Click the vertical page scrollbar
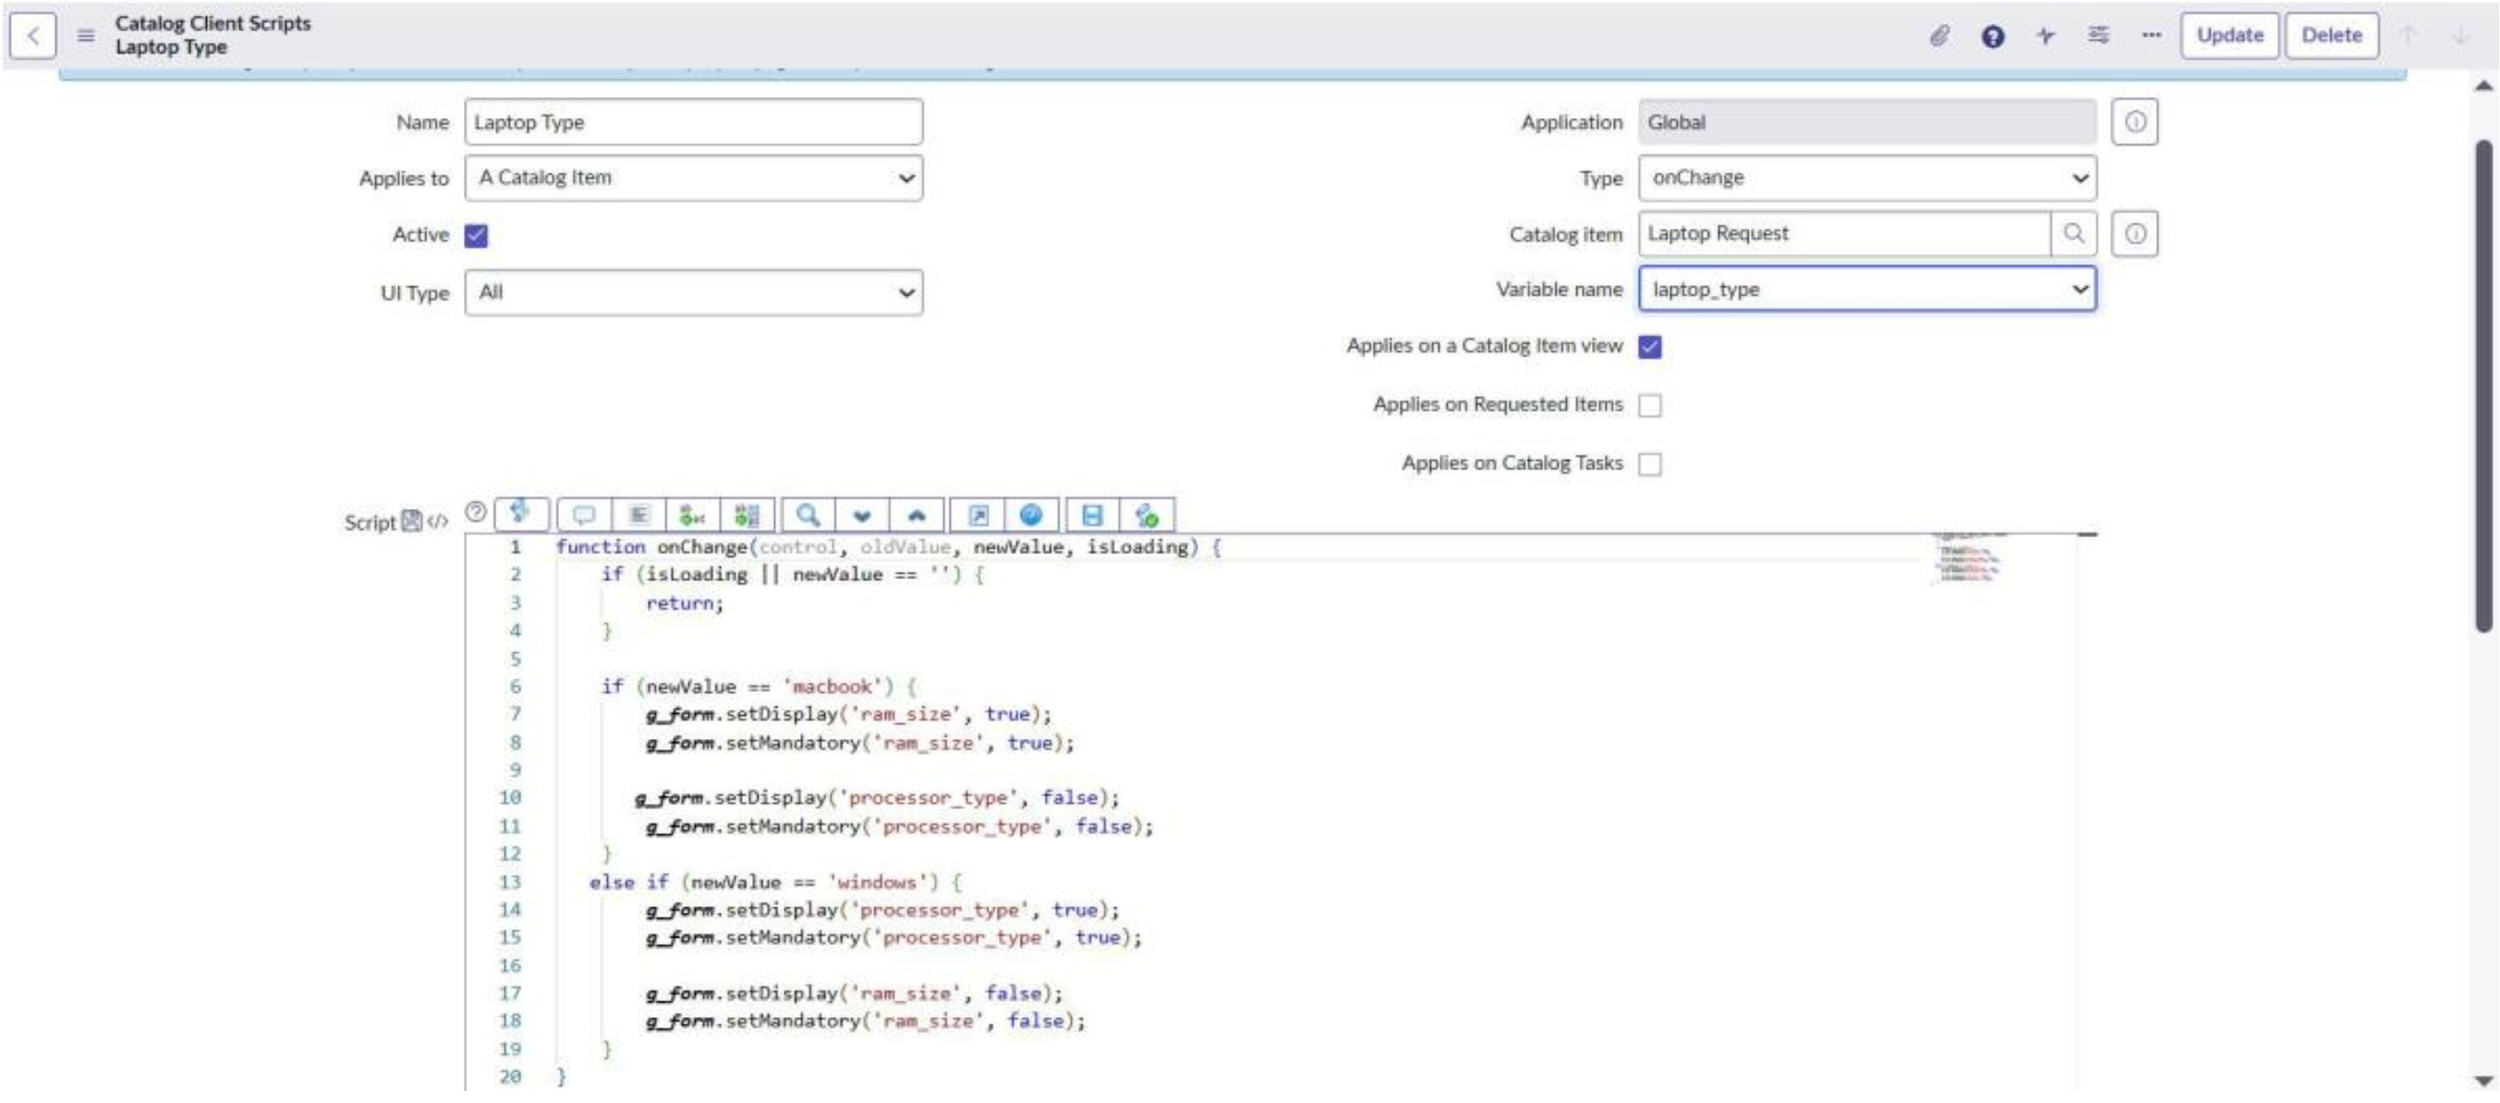This screenshot has width=2500, height=1103. pyautogui.click(x=2484, y=385)
